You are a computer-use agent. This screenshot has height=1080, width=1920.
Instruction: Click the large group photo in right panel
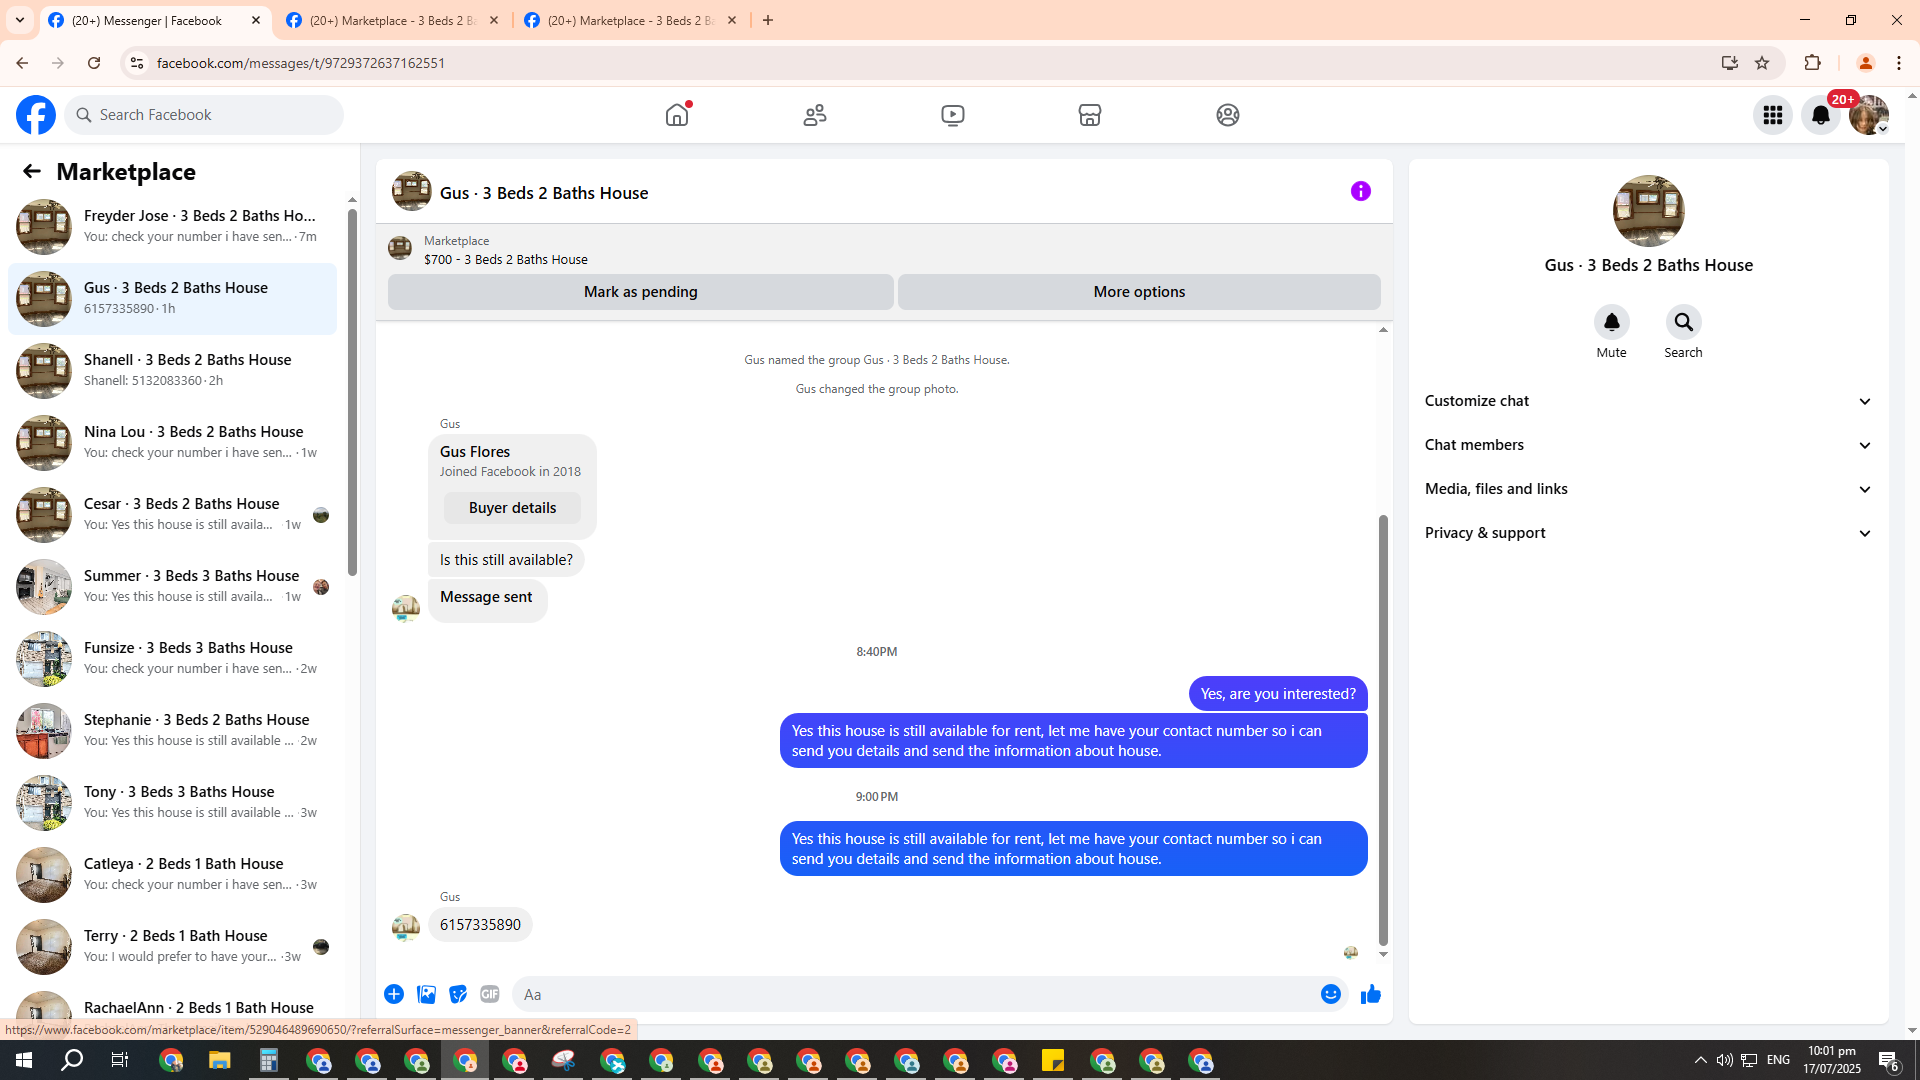(x=1648, y=211)
